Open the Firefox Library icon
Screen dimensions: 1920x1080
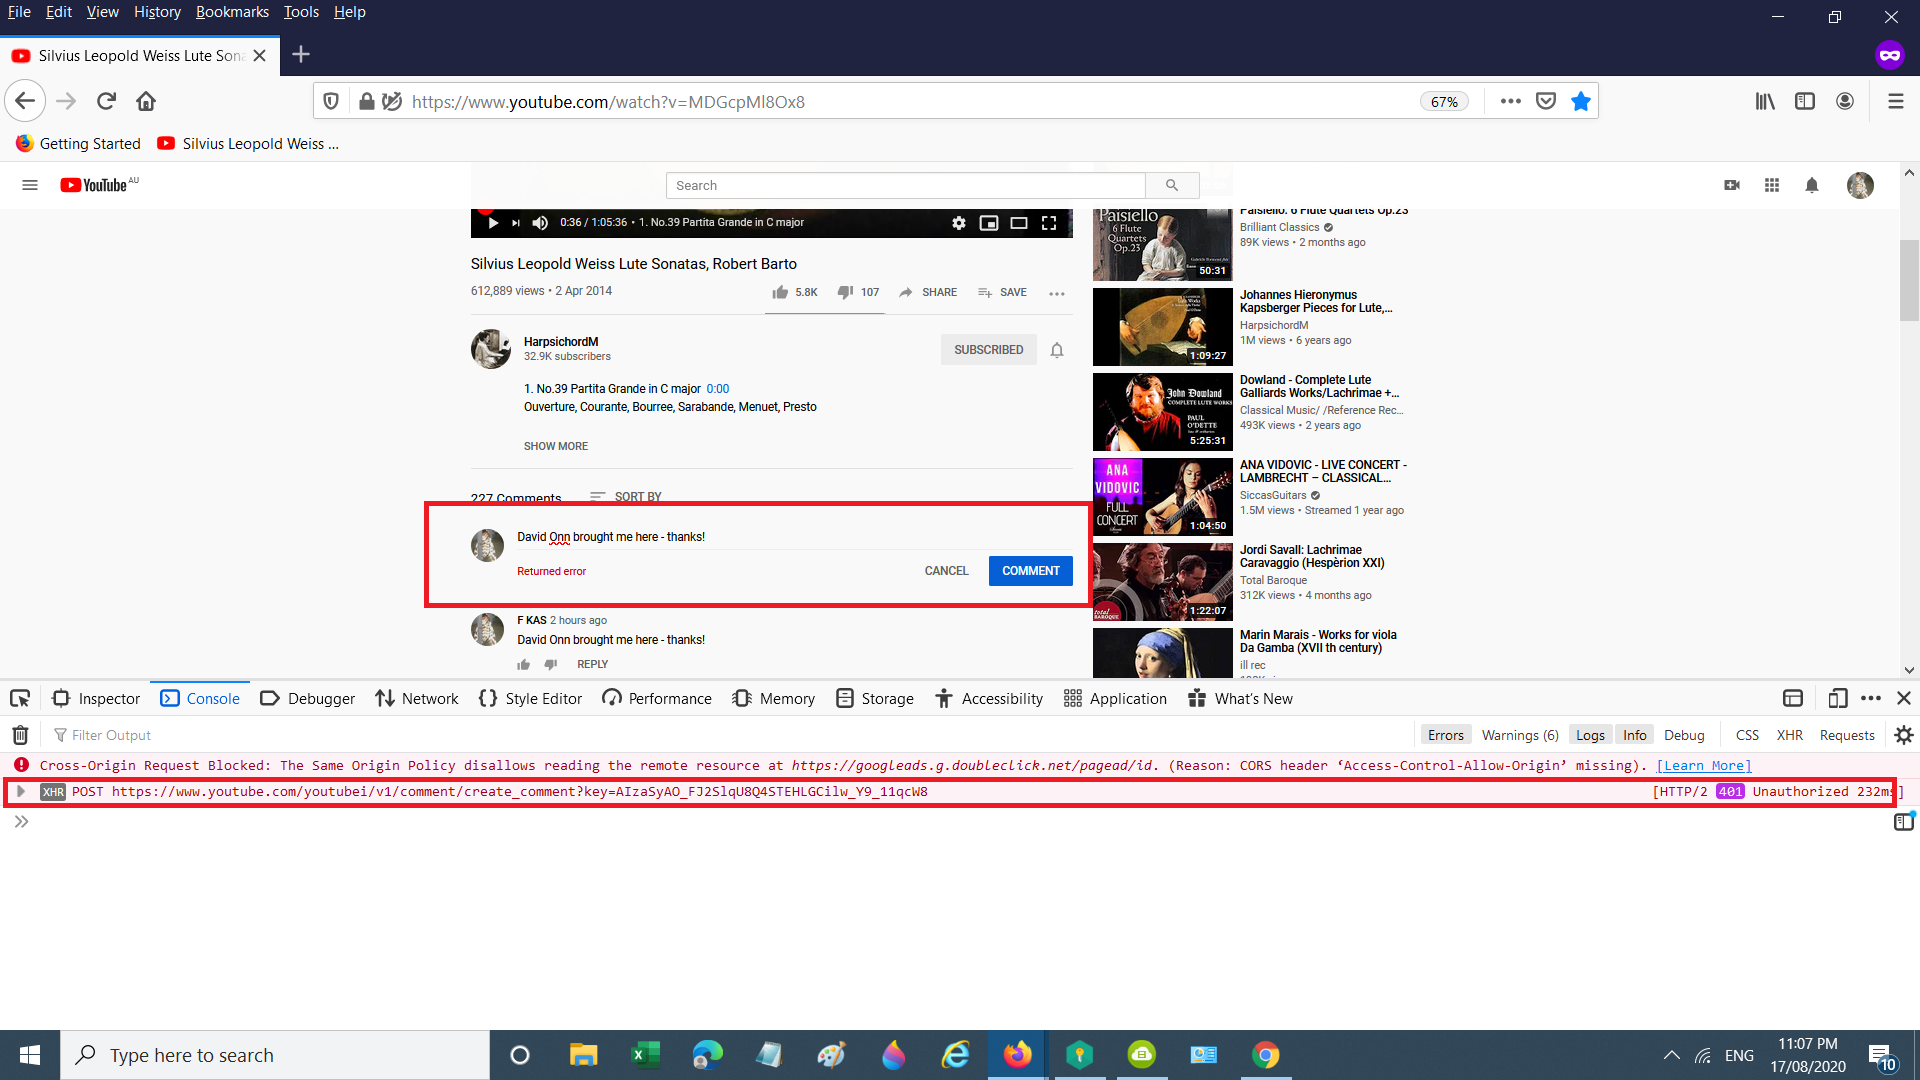click(1765, 101)
